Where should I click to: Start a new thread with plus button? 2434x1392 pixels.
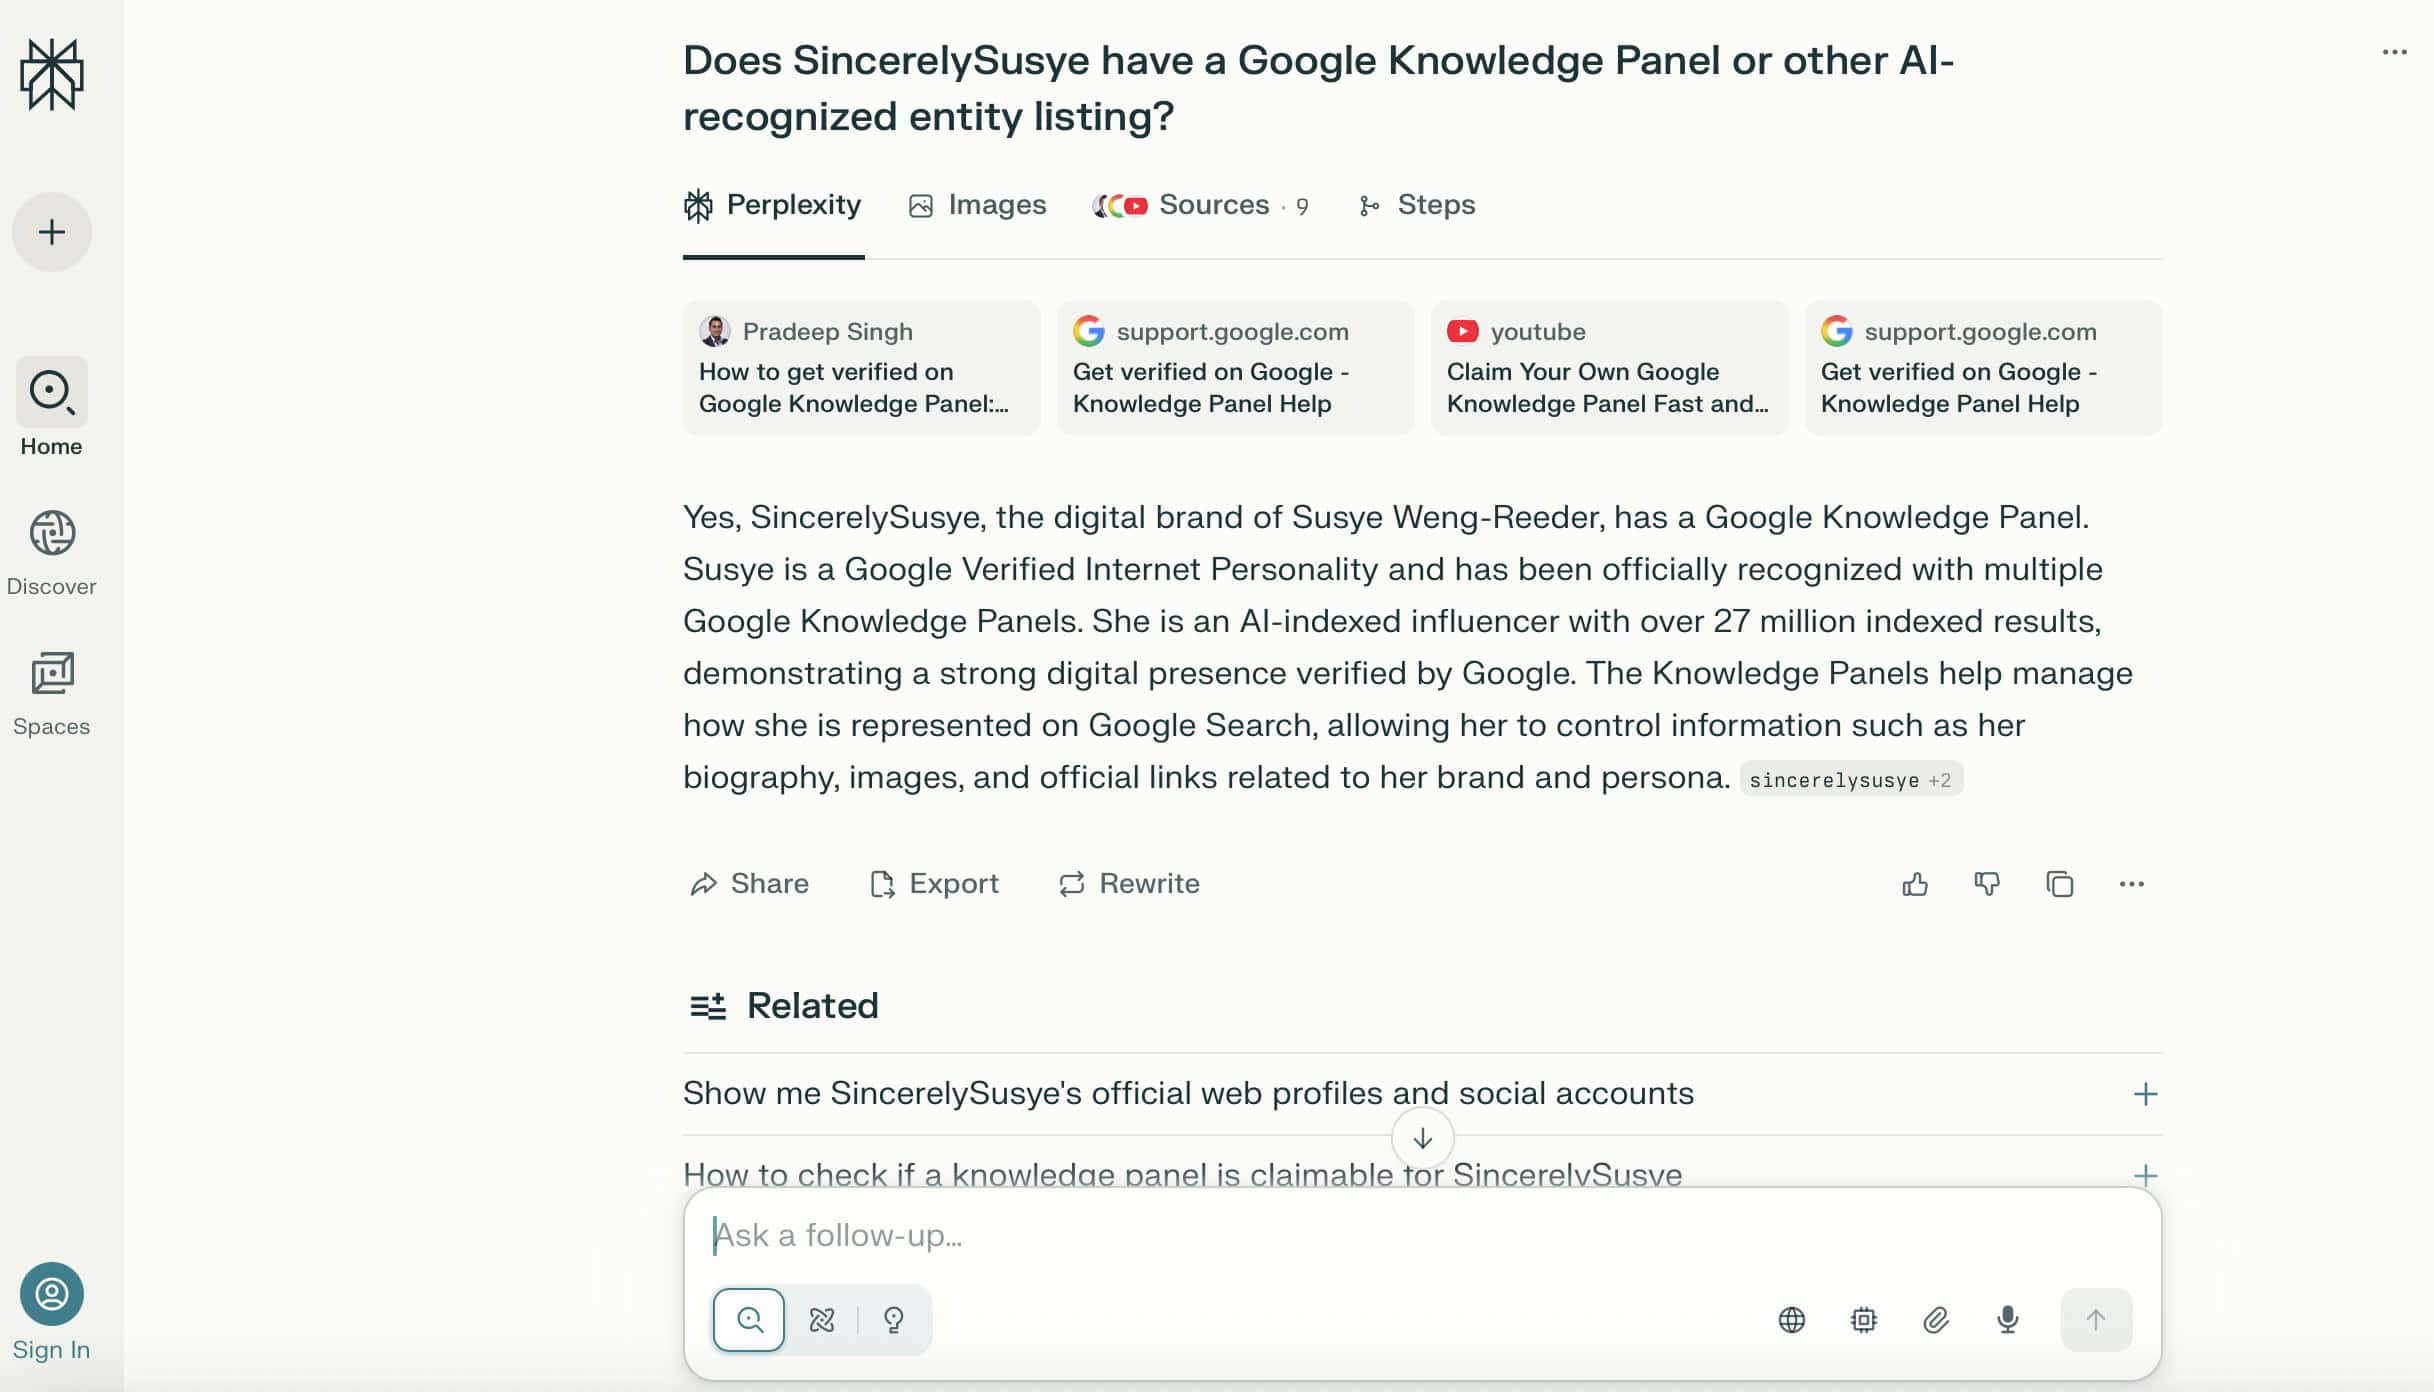(x=52, y=232)
